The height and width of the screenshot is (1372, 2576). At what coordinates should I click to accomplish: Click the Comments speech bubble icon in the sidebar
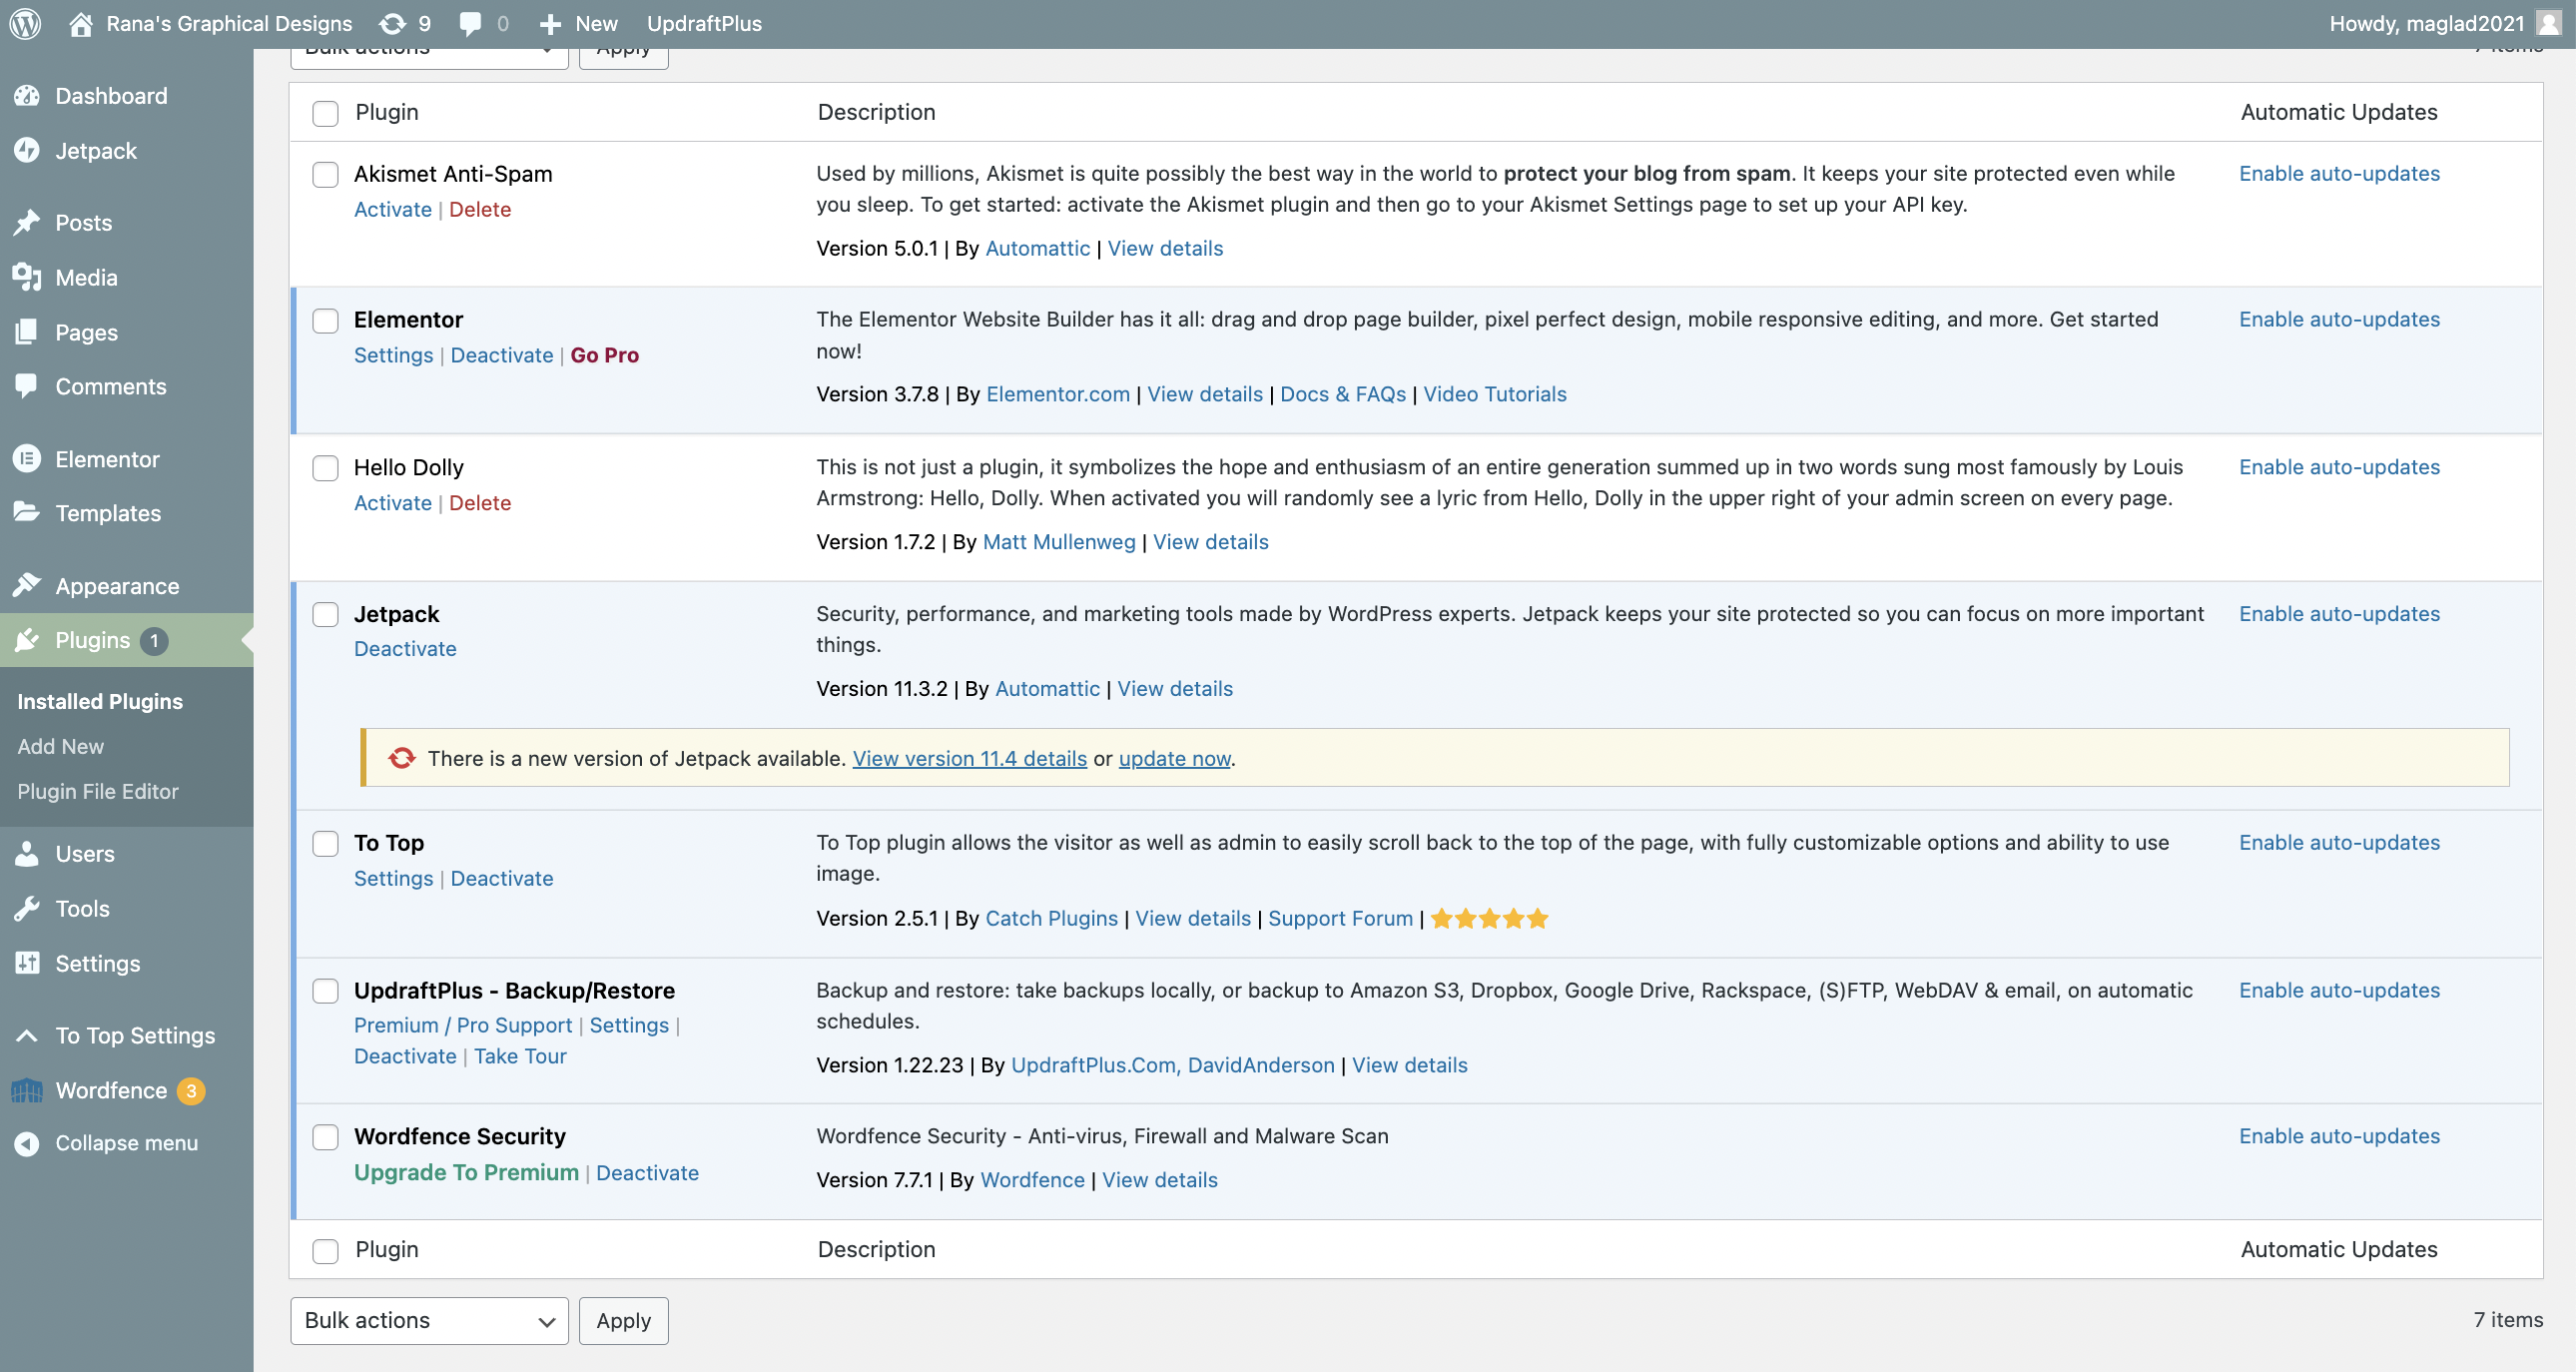click(27, 386)
